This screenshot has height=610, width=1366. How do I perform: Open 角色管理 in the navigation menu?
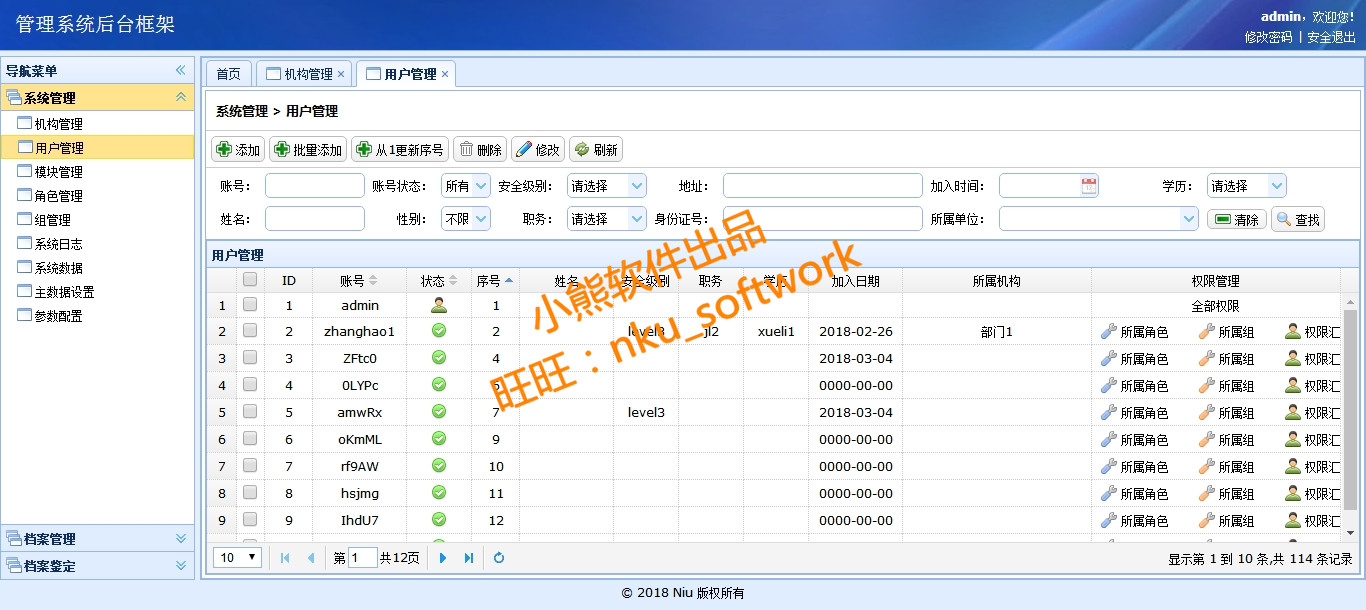[58, 196]
